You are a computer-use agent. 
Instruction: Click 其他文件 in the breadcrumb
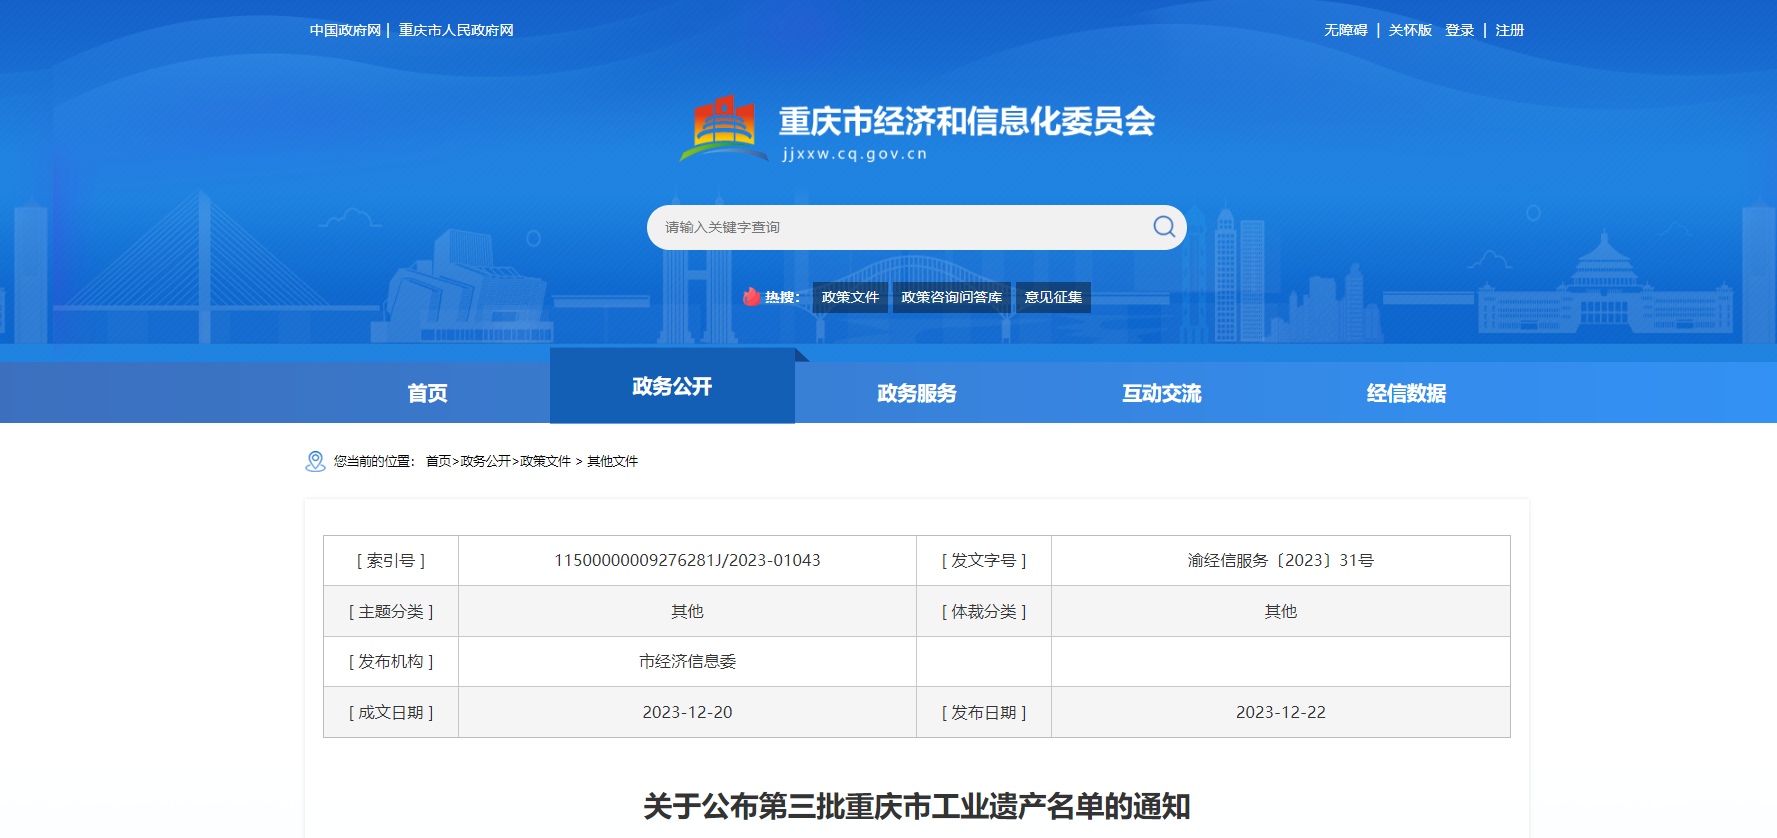tap(612, 461)
